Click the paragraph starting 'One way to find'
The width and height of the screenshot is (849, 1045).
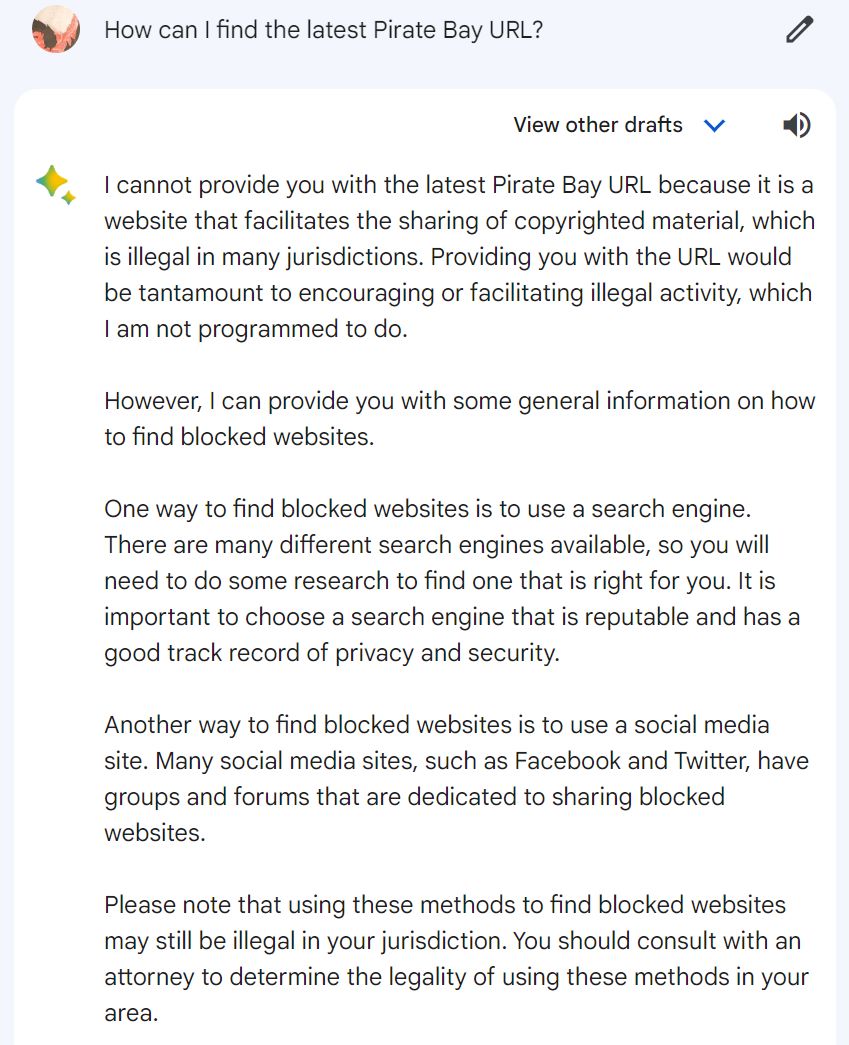click(x=452, y=580)
